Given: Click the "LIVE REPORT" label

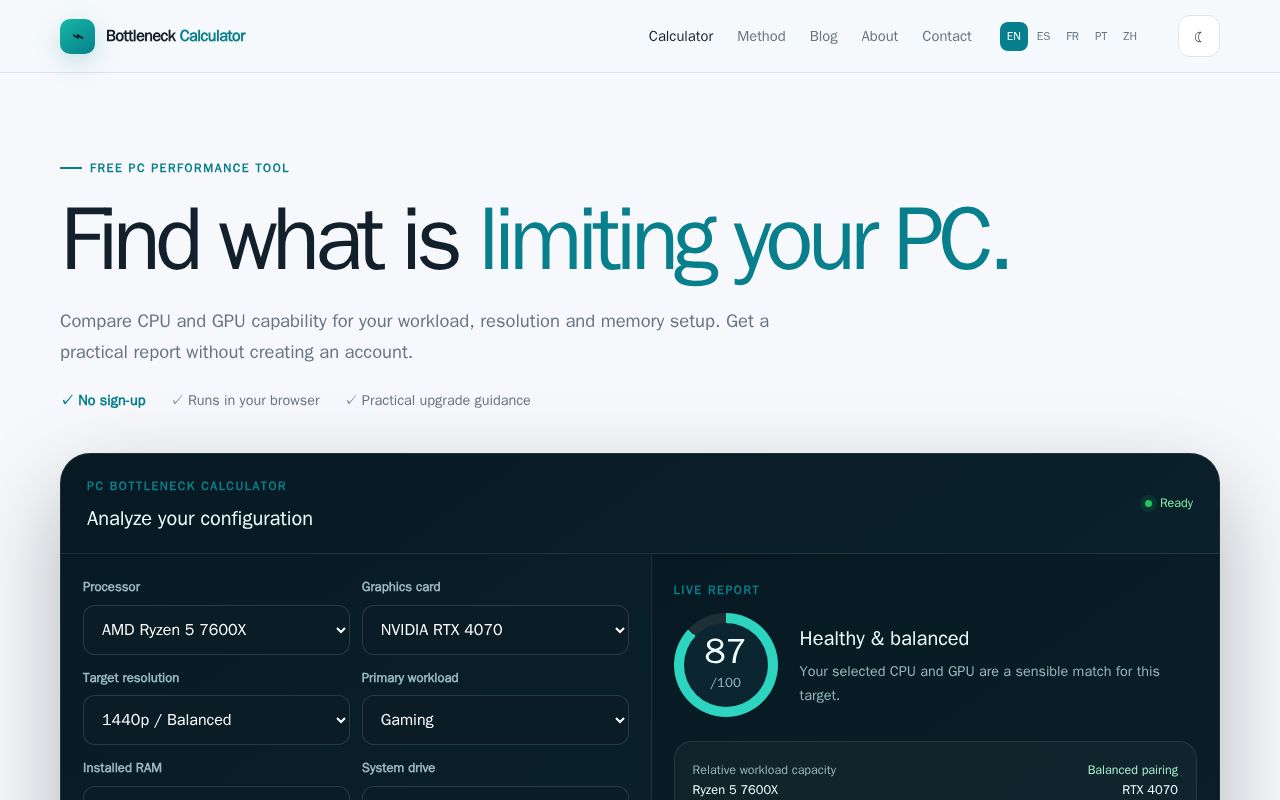Looking at the screenshot, I should [x=717, y=590].
